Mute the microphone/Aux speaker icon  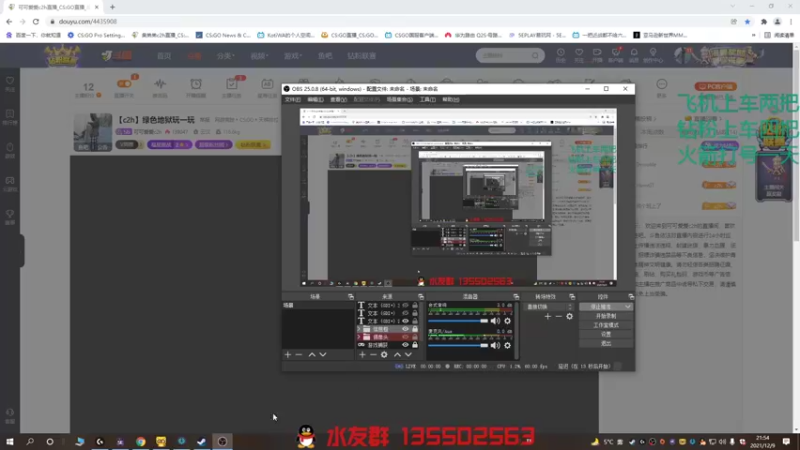pyautogui.click(x=495, y=345)
